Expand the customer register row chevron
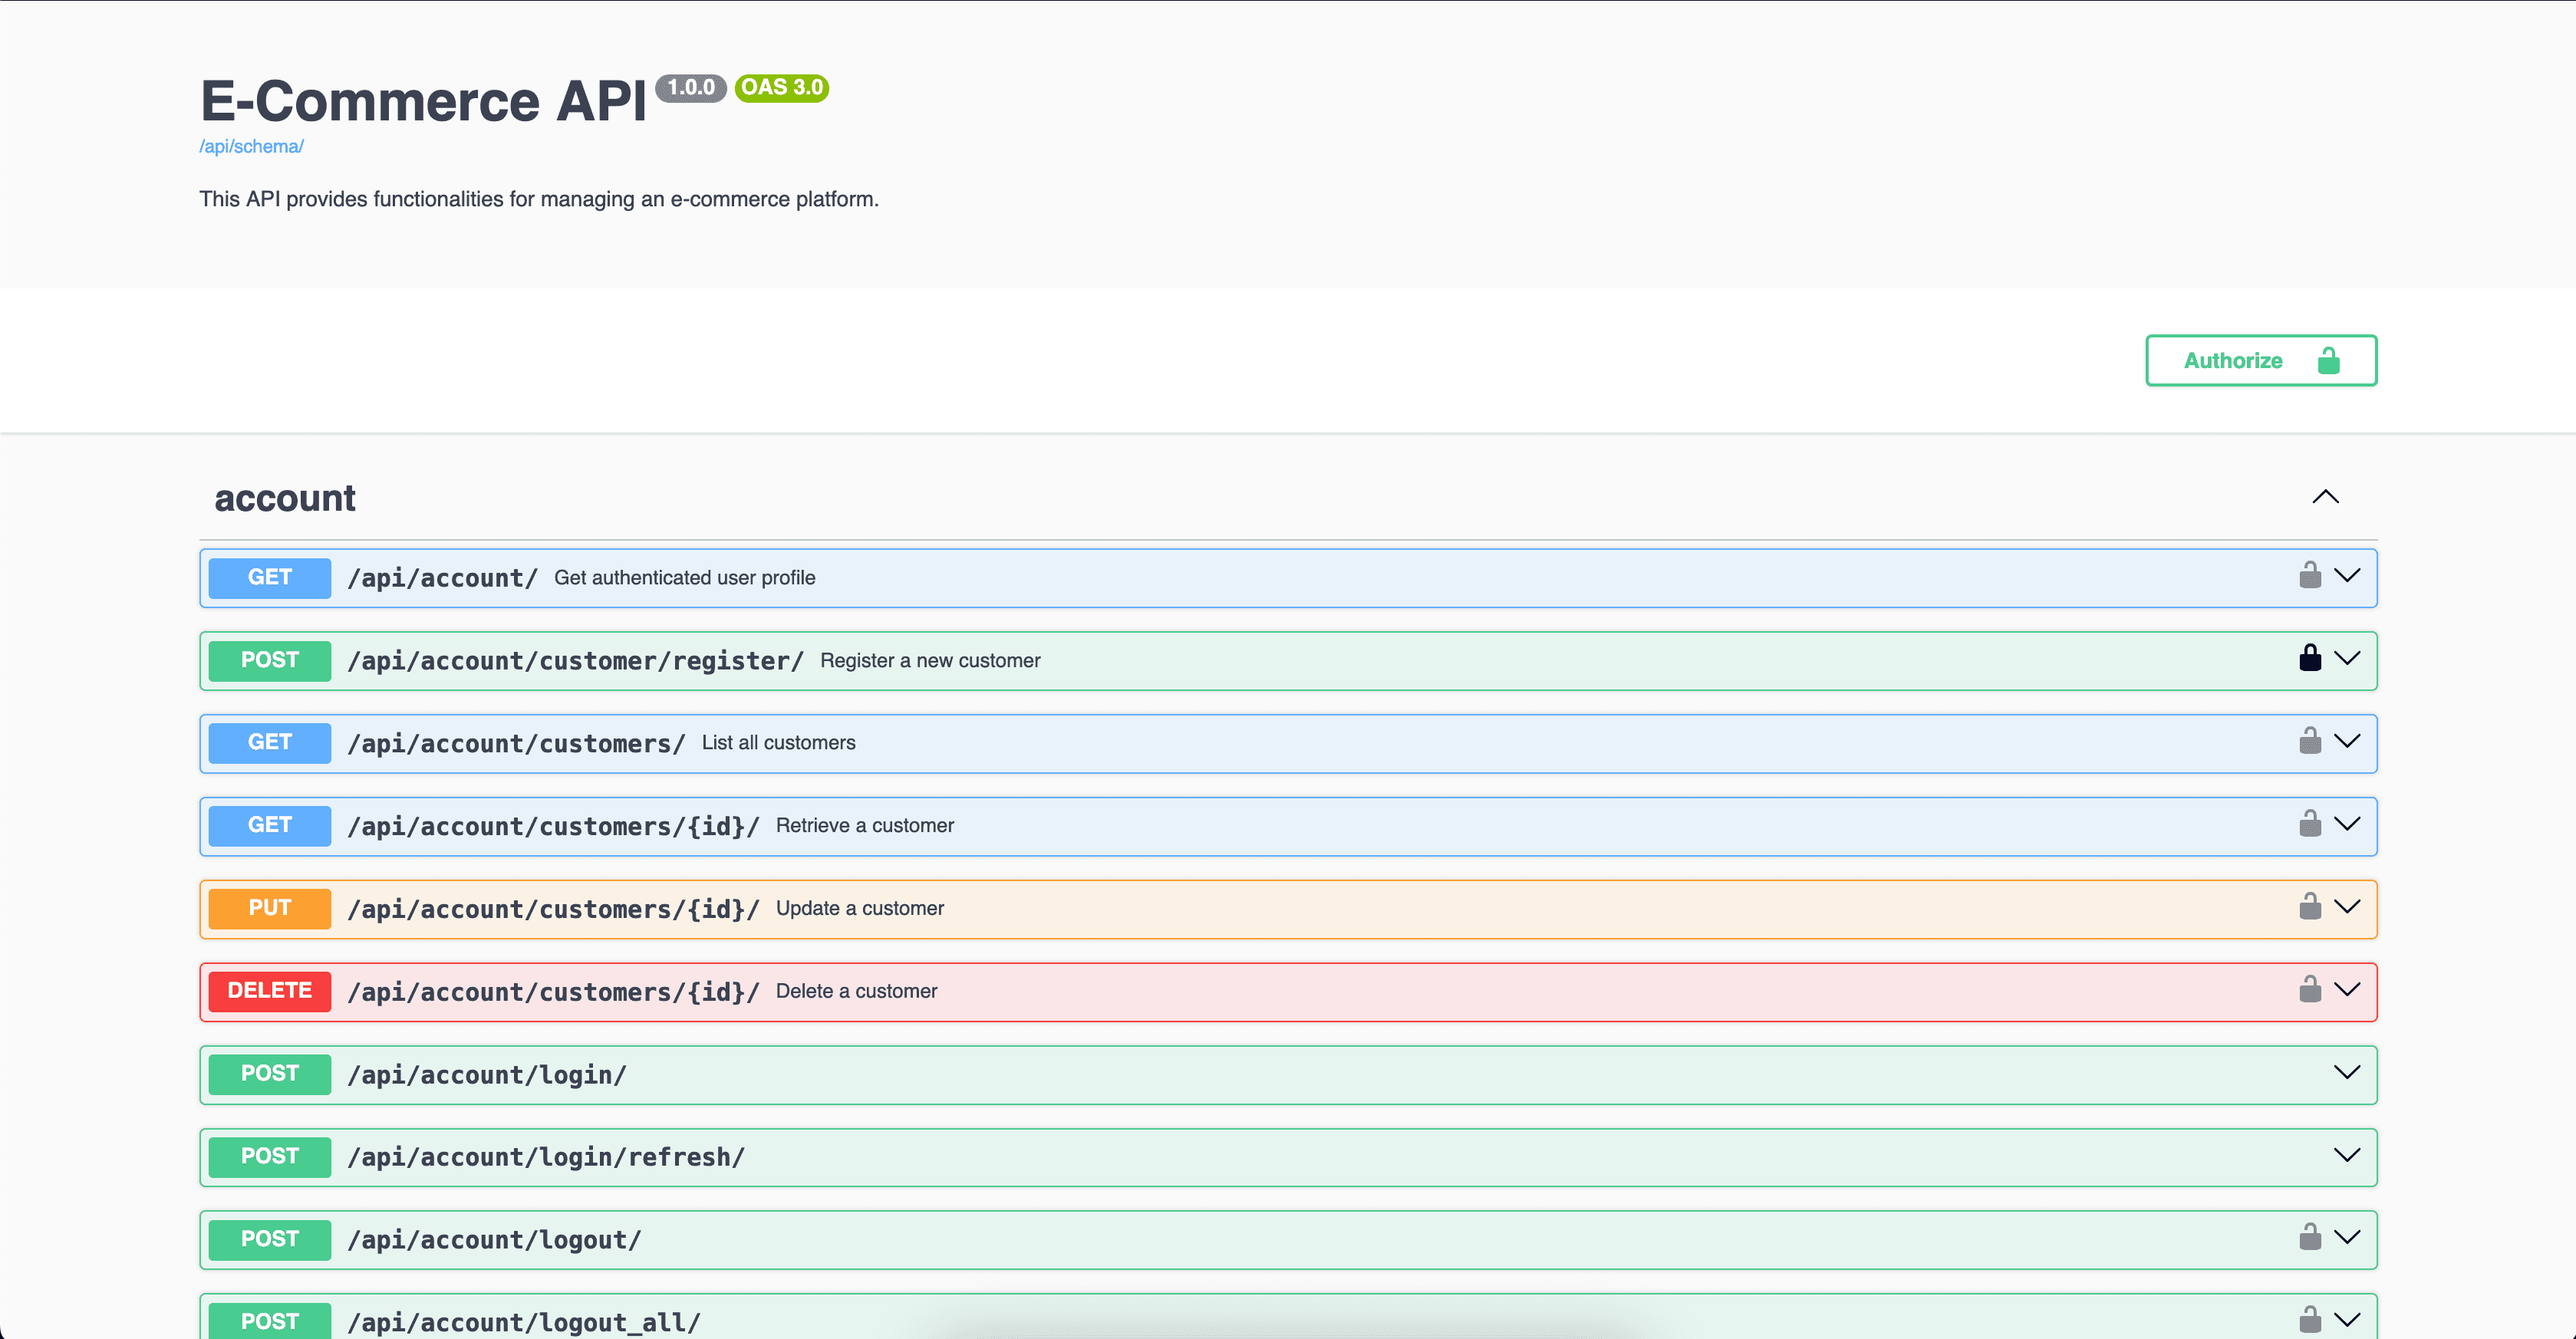Image resolution: width=2576 pixels, height=1339 pixels. click(x=2346, y=659)
